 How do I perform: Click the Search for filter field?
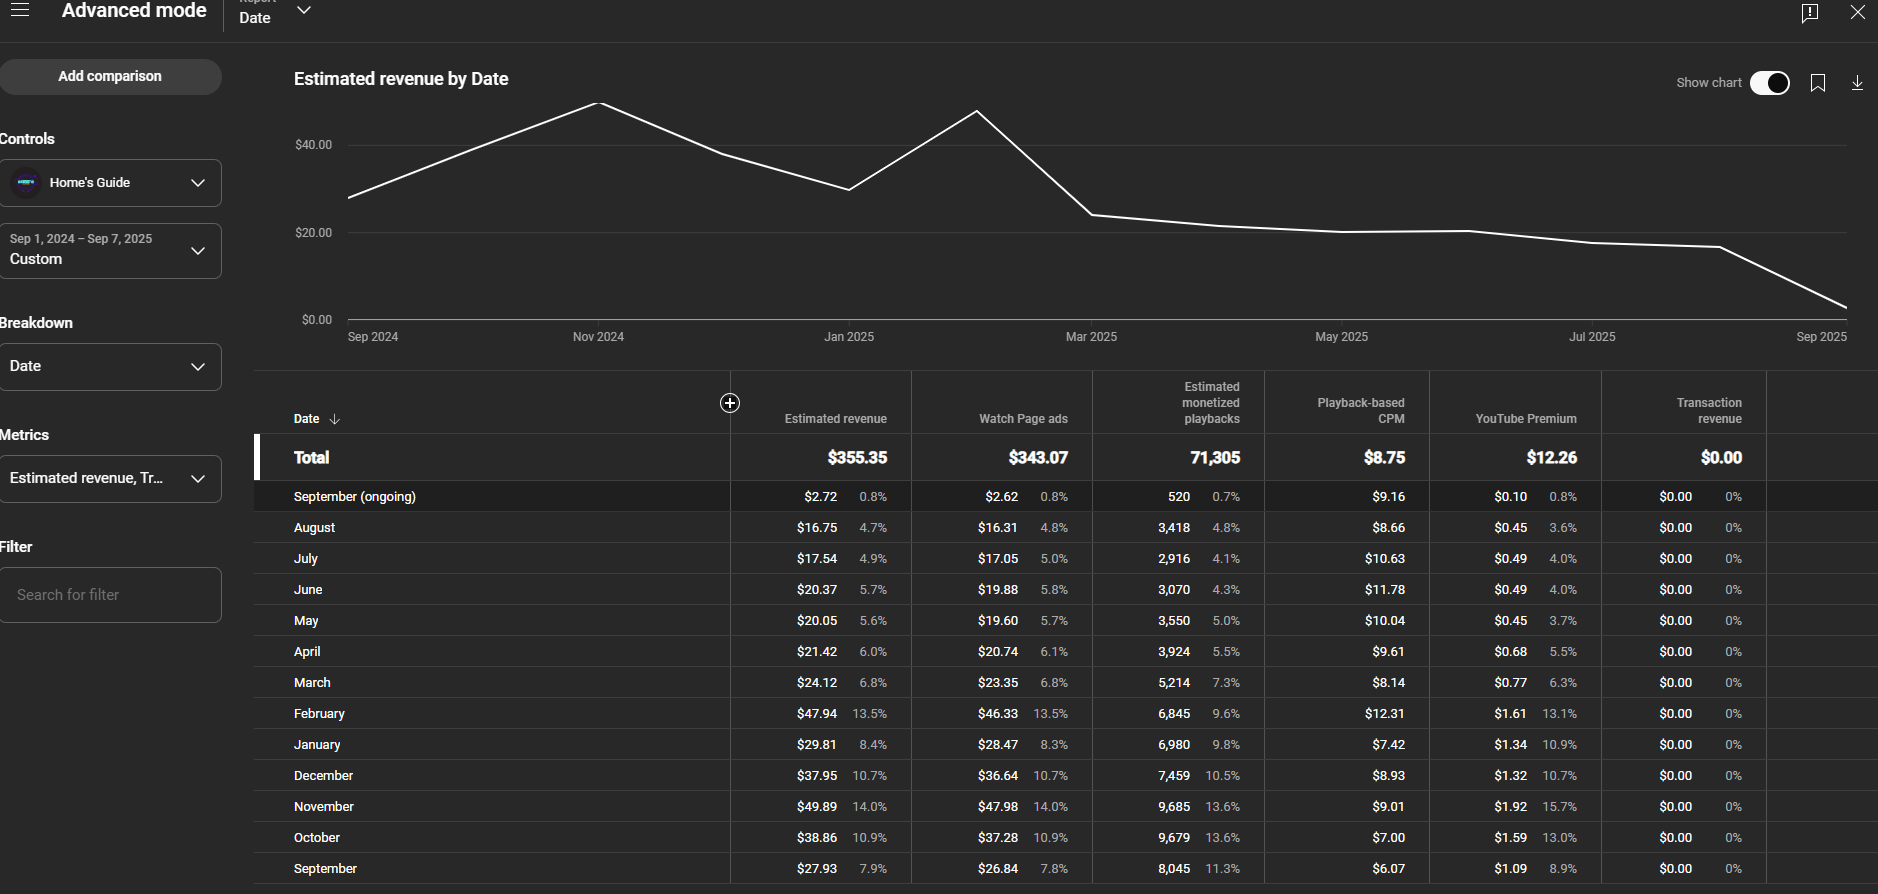[110, 595]
